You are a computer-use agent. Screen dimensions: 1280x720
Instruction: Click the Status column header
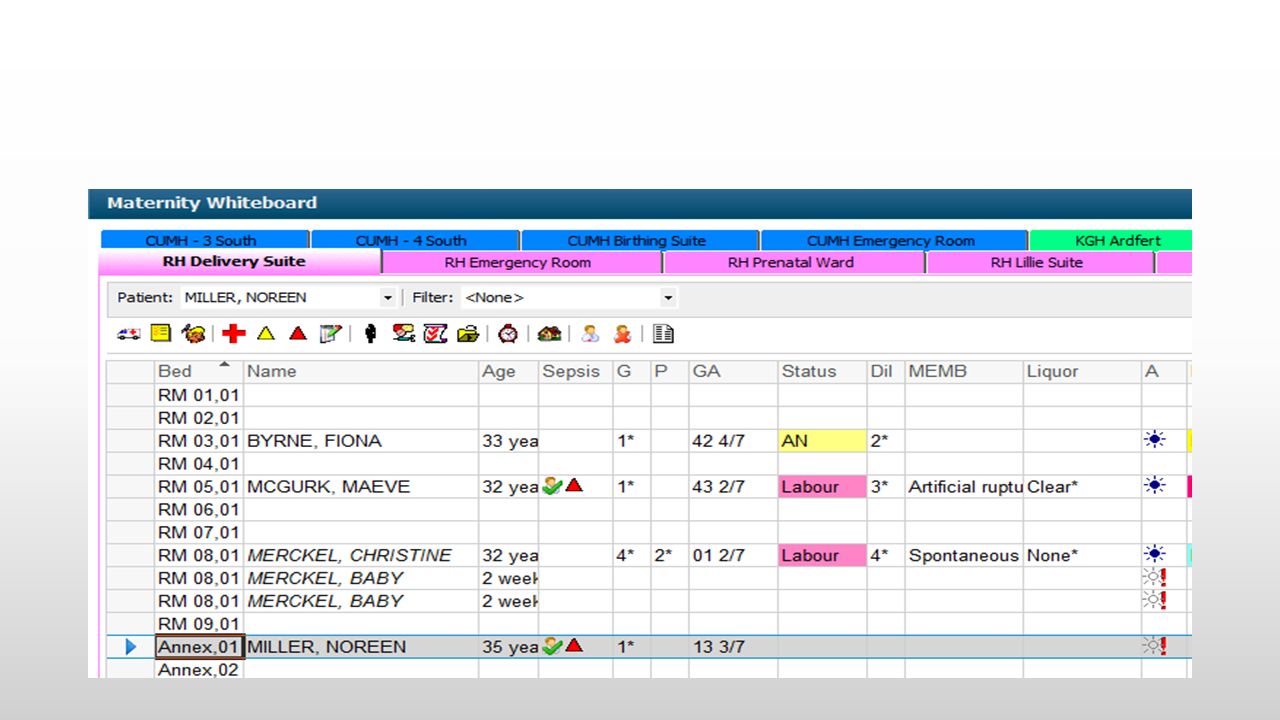[822, 371]
